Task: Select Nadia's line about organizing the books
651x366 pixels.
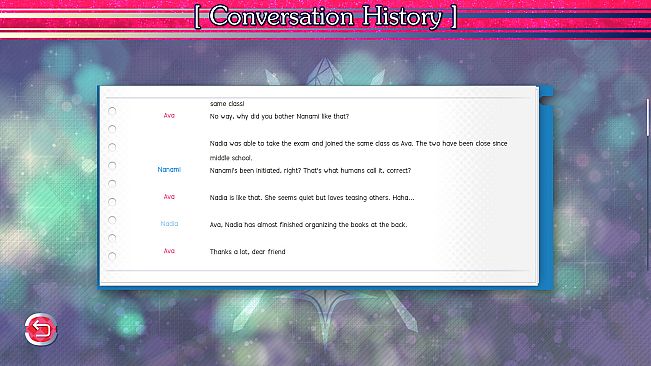Action: [x=308, y=224]
